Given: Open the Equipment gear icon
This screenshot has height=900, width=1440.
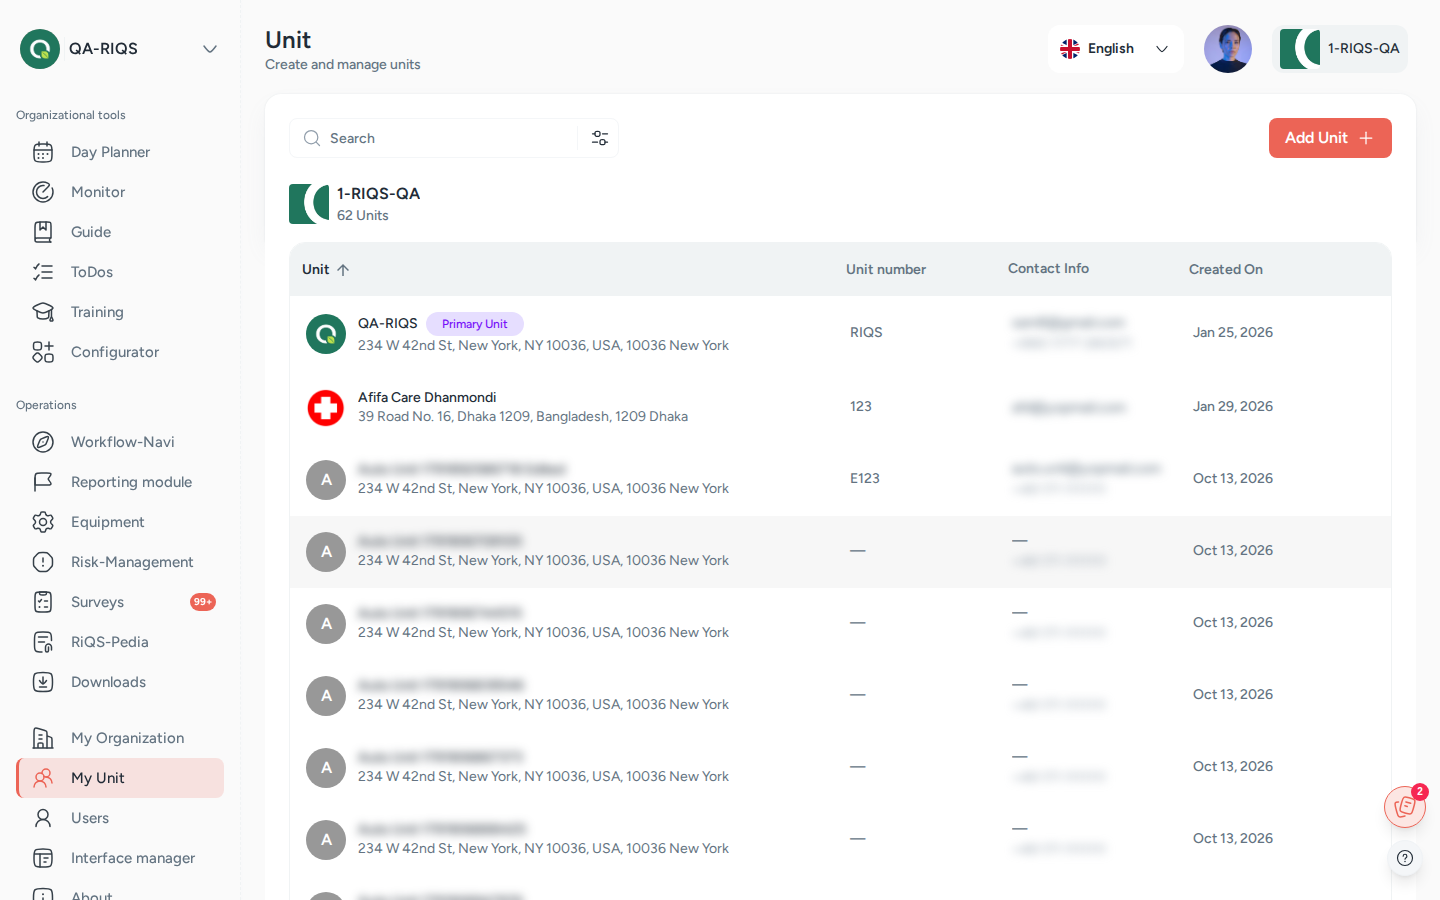Looking at the screenshot, I should click(x=43, y=522).
